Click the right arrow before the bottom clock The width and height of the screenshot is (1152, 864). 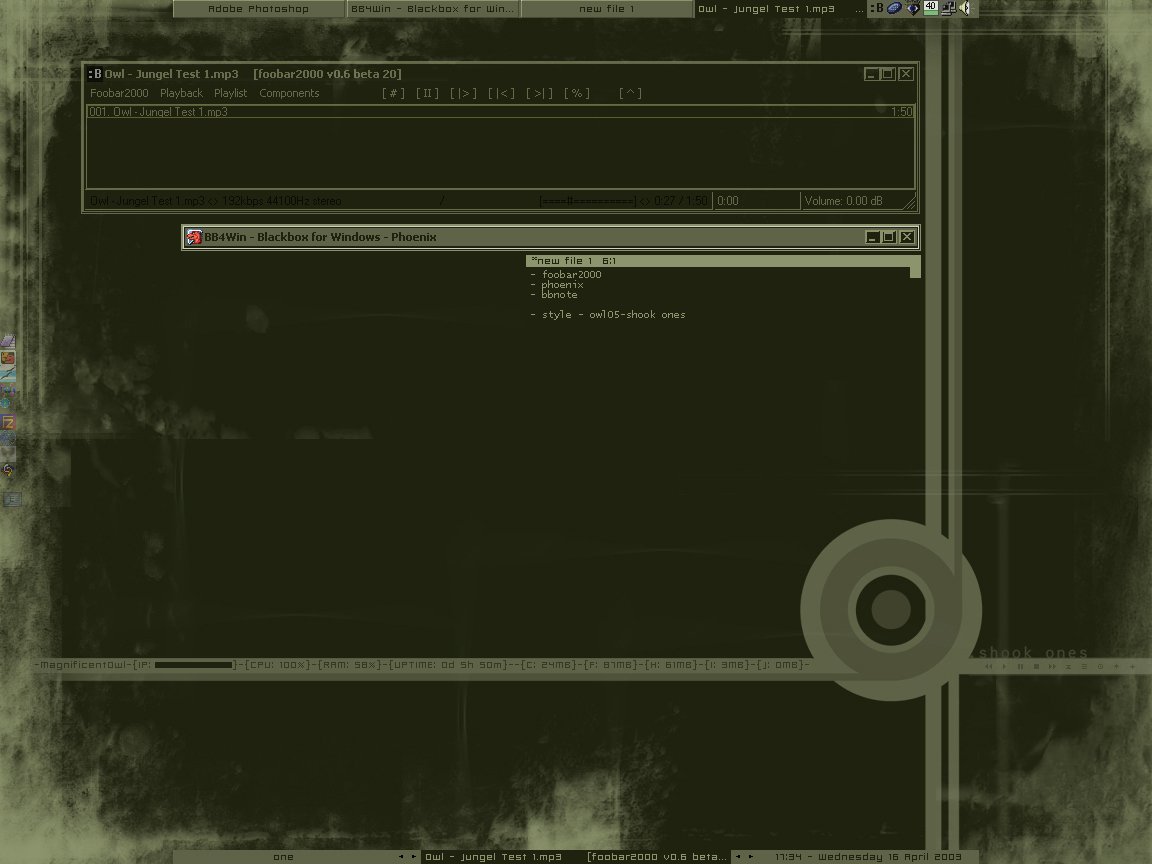pos(750,857)
